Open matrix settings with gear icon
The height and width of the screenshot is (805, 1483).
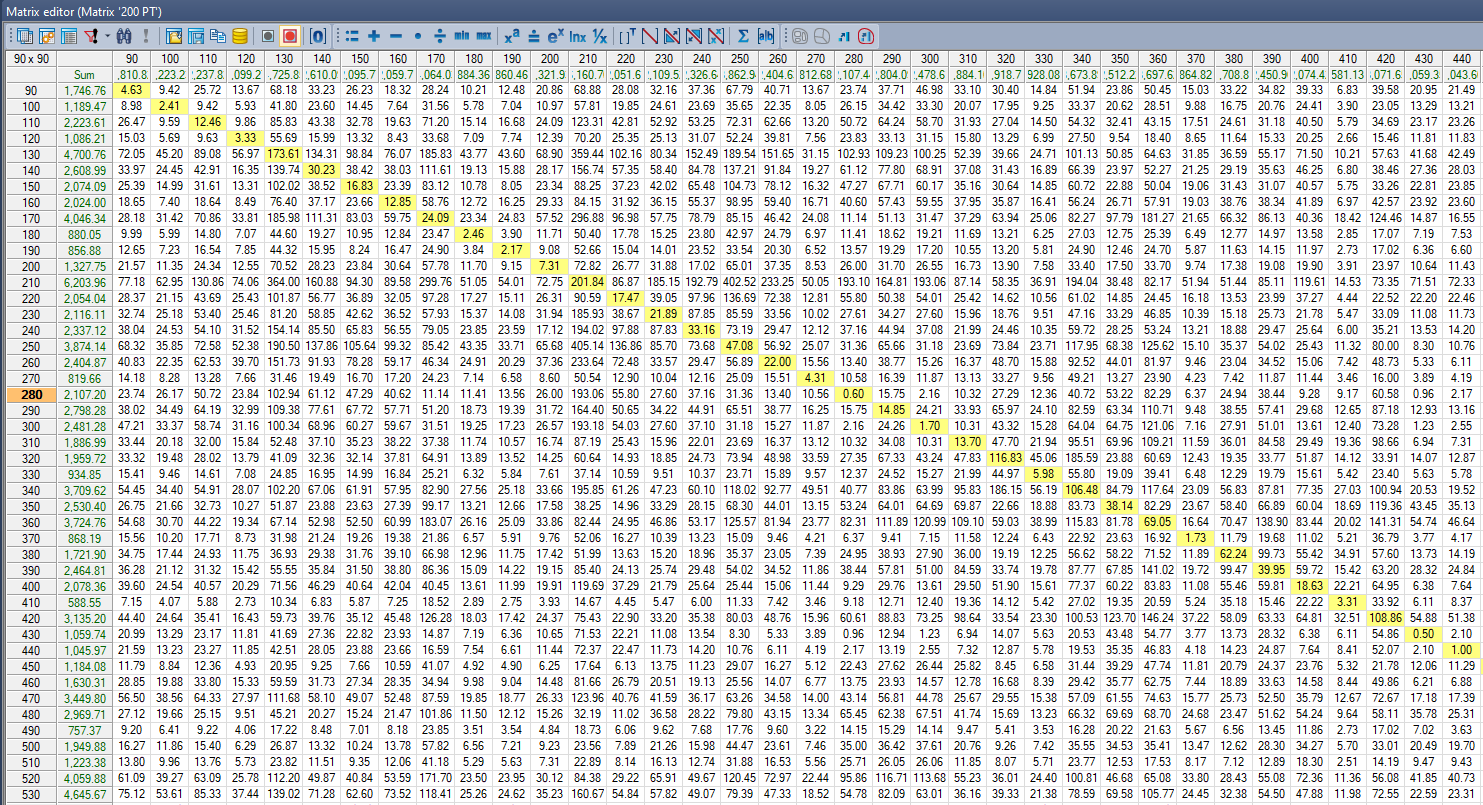[47, 36]
